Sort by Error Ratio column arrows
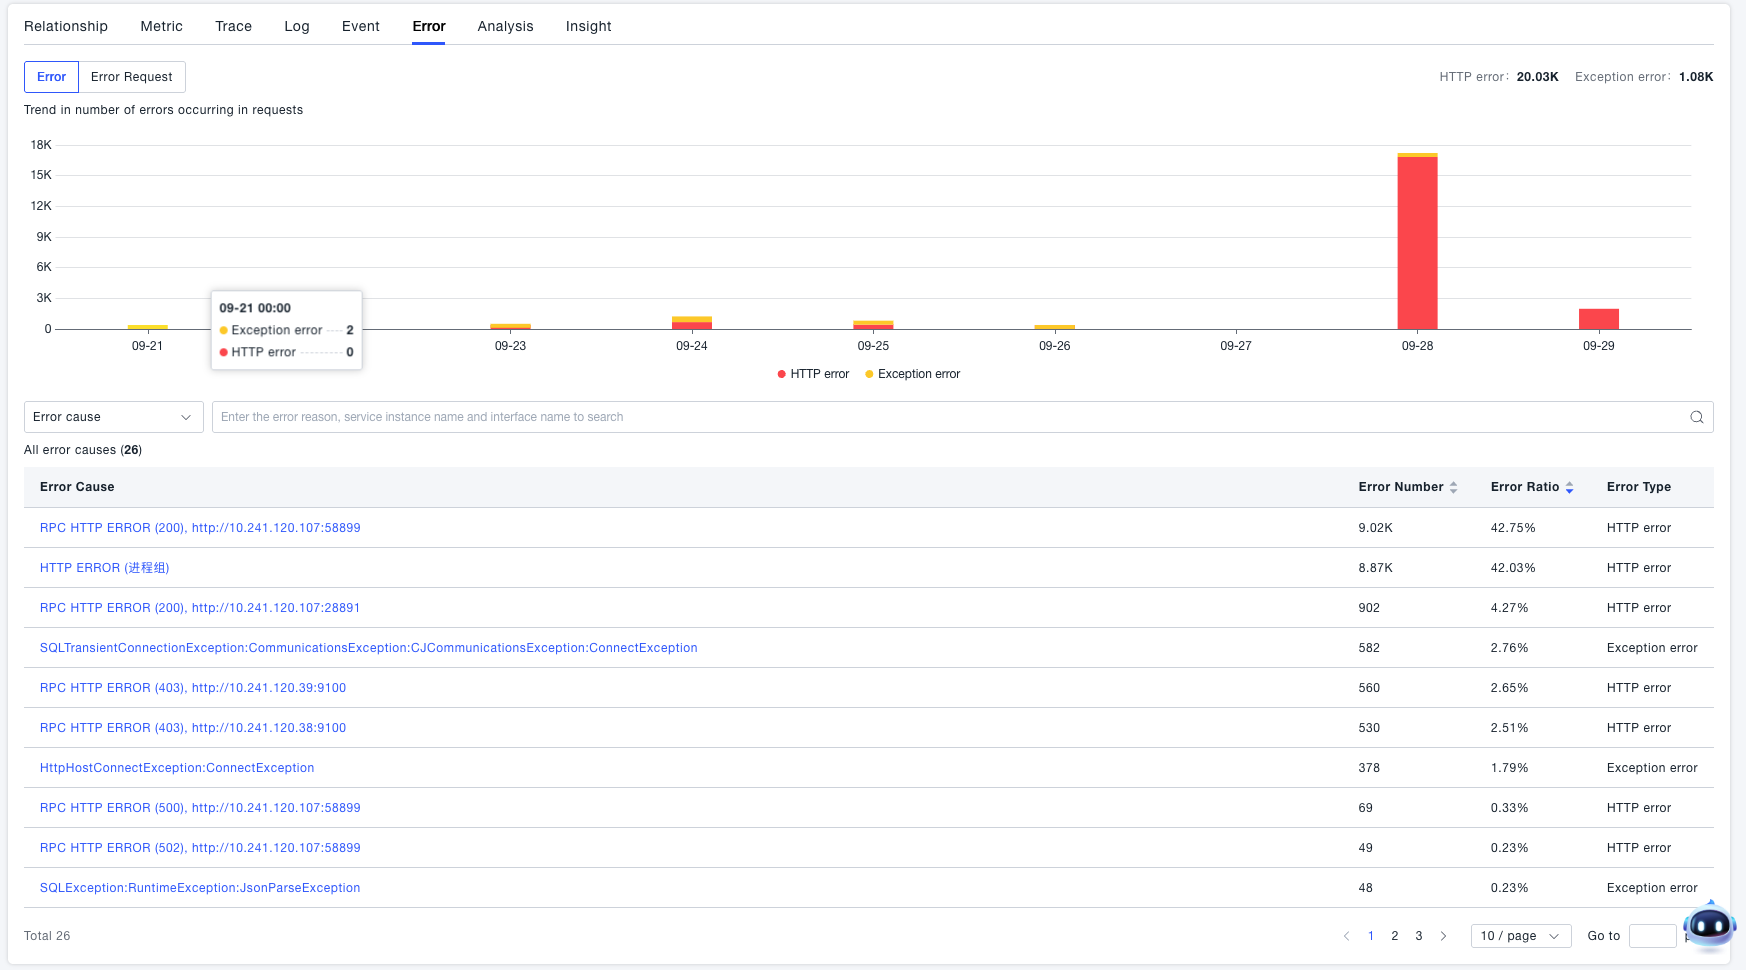Viewport: 1746px width, 970px height. pos(1569,487)
